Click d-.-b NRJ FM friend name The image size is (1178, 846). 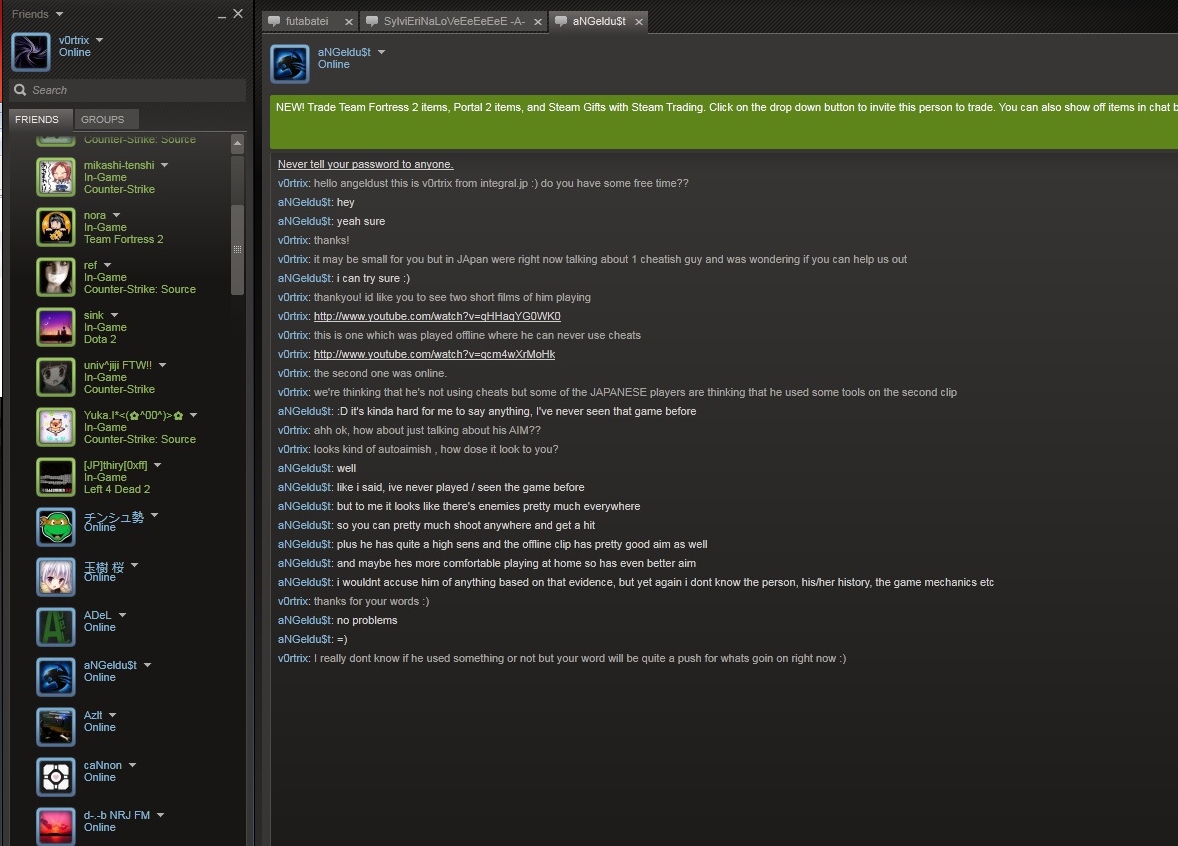click(116, 815)
